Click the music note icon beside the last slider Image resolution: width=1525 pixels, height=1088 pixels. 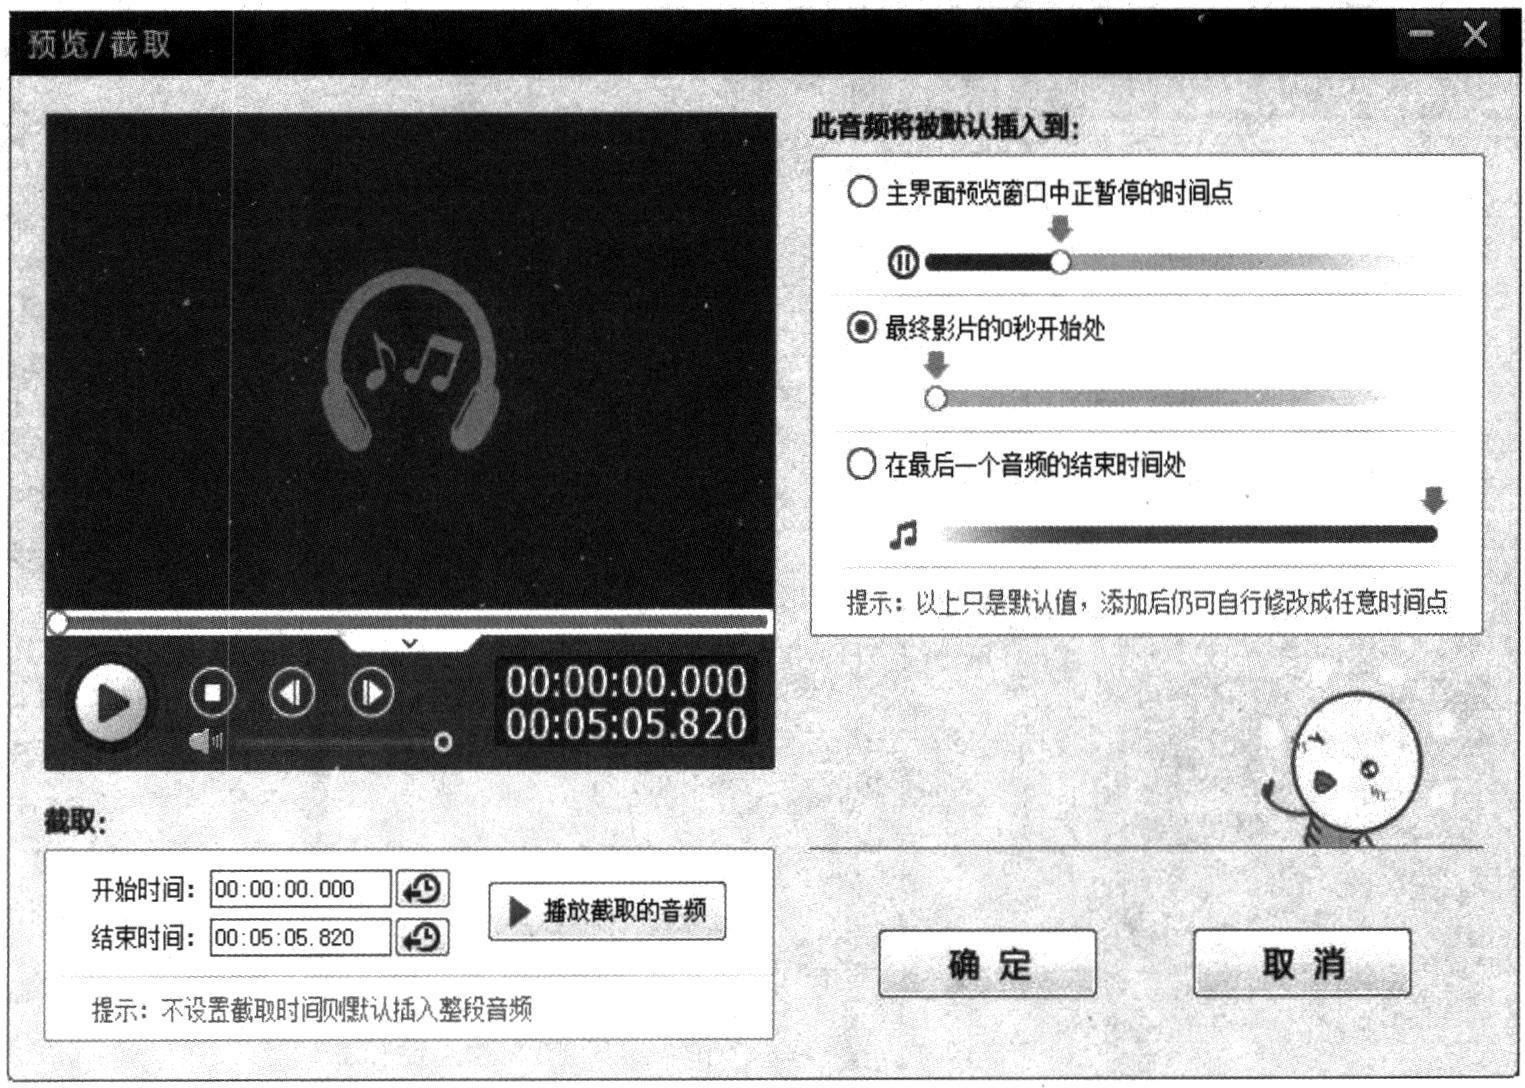pyautogui.click(x=903, y=535)
